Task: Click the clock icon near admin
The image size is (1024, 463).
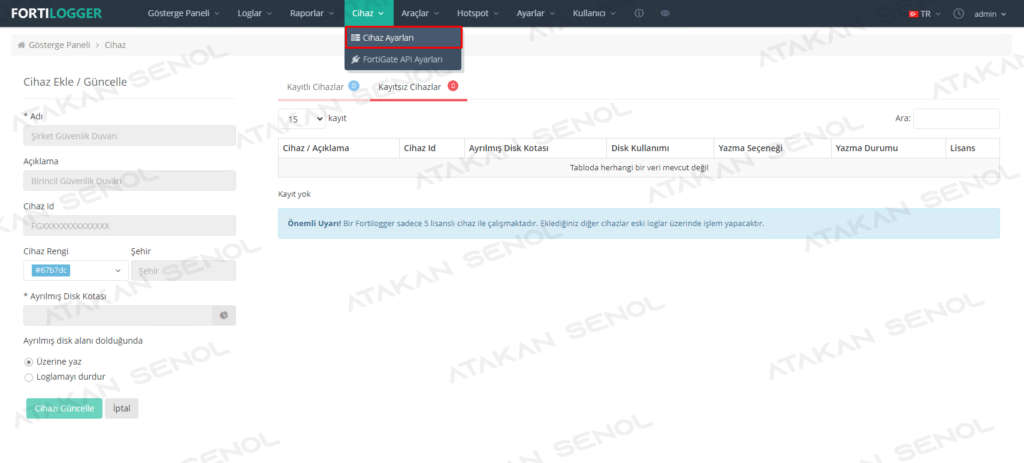Action: click(x=959, y=13)
